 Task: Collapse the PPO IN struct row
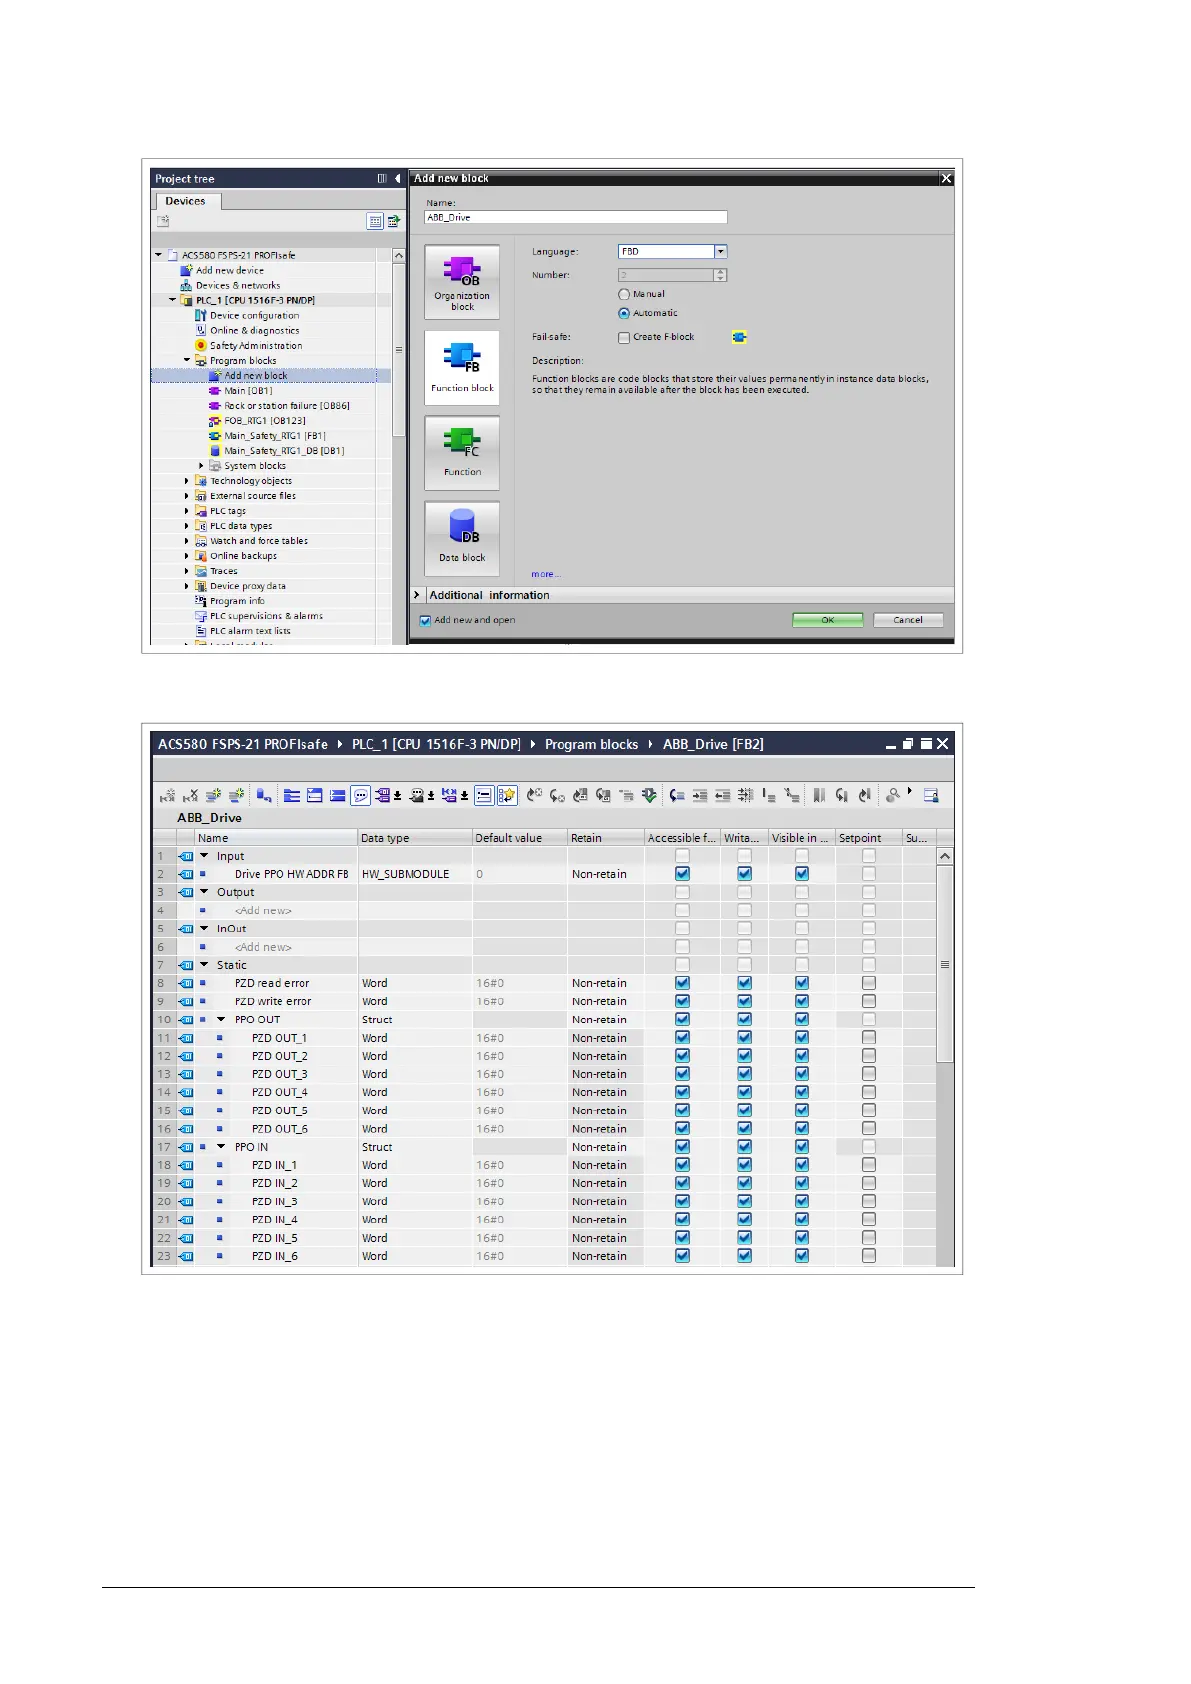pyautogui.click(x=221, y=1147)
